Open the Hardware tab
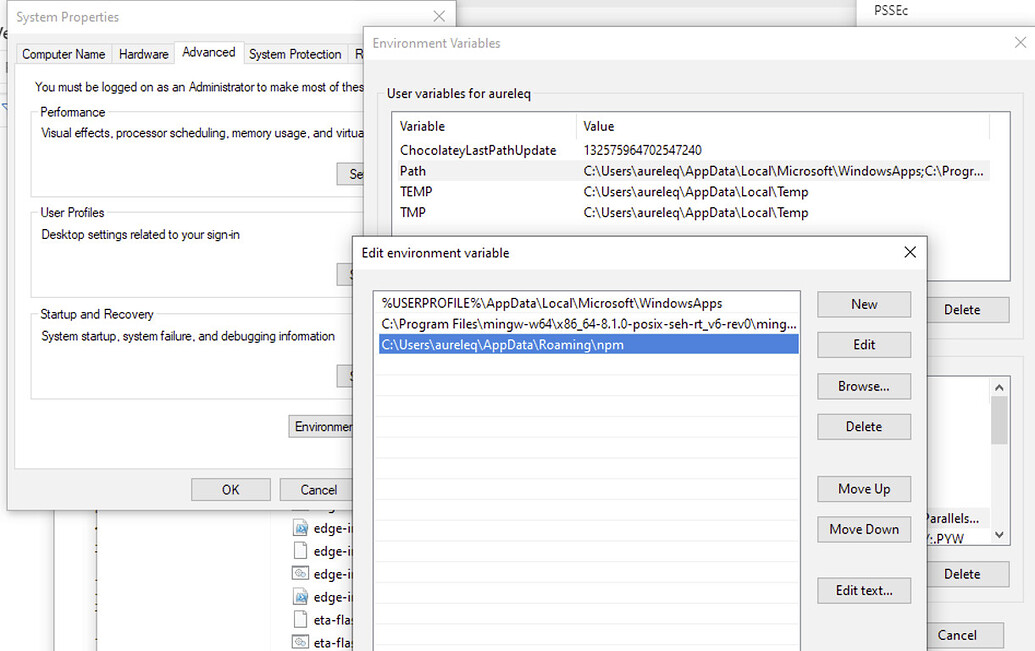Image resolution: width=1035 pixels, height=651 pixels. click(143, 53)
